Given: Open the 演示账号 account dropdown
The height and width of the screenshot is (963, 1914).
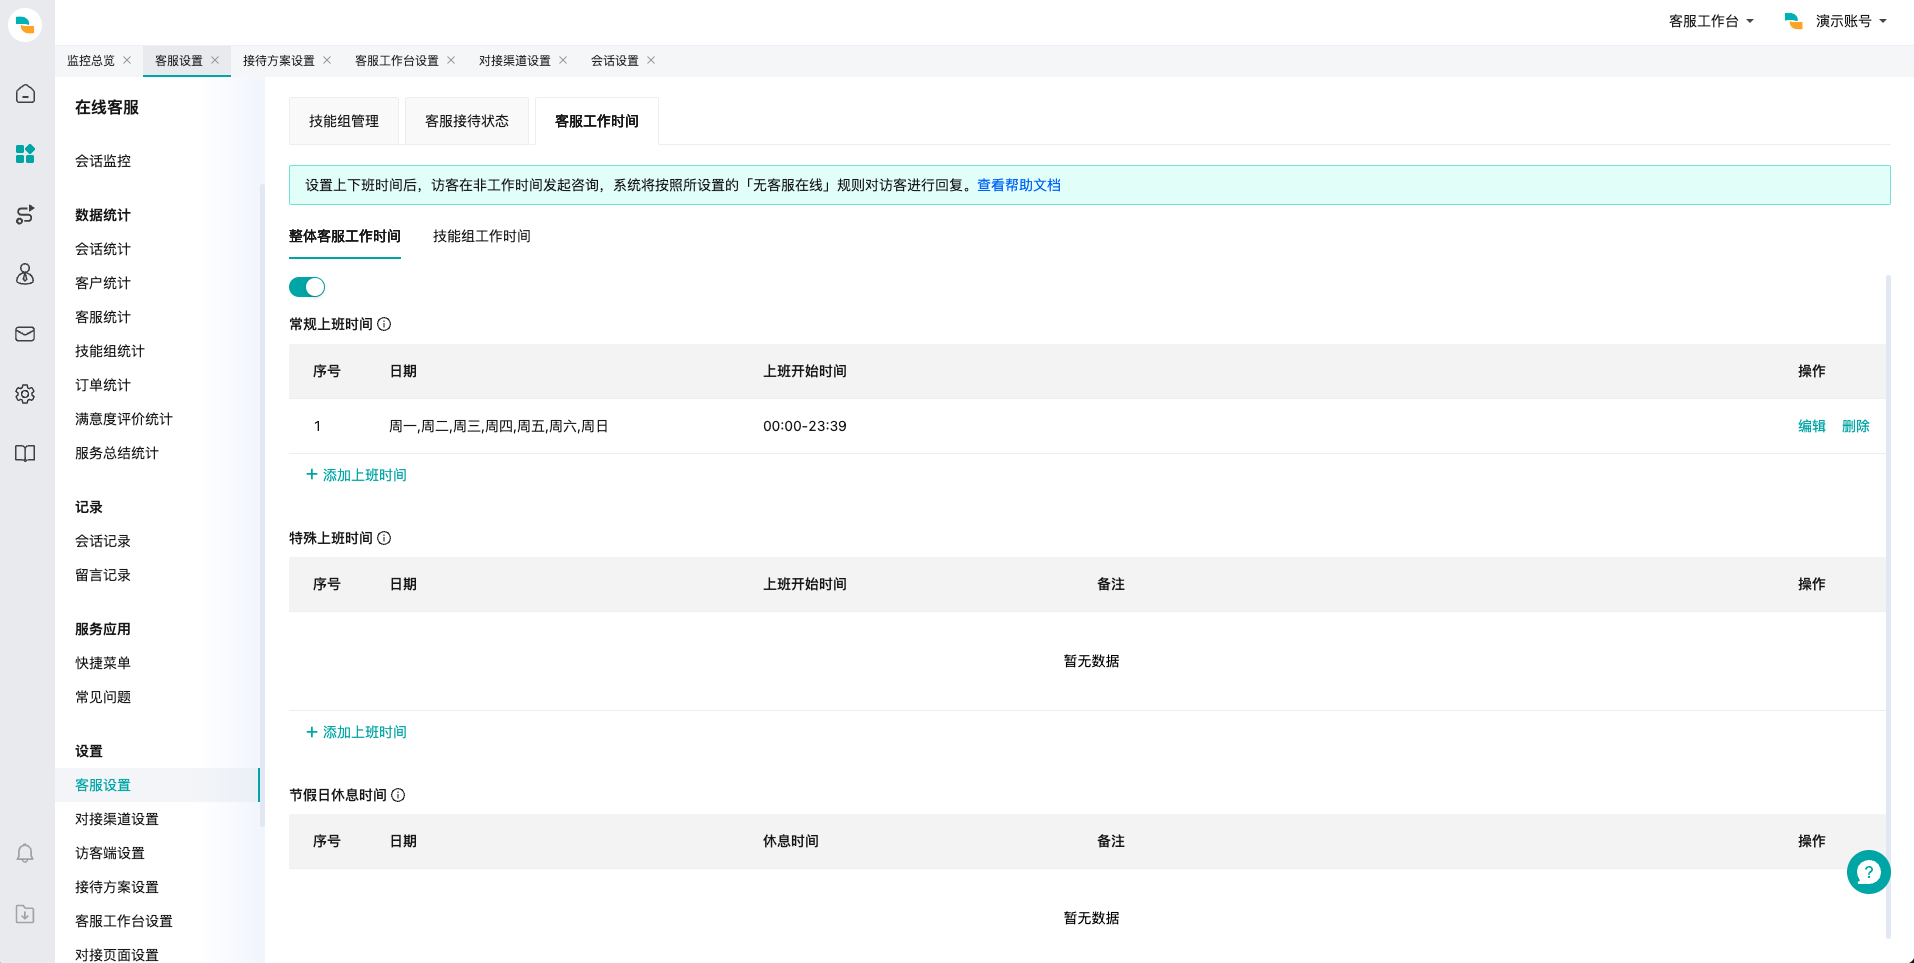Looking at the screenshot, I should [x=1836, y=21].
